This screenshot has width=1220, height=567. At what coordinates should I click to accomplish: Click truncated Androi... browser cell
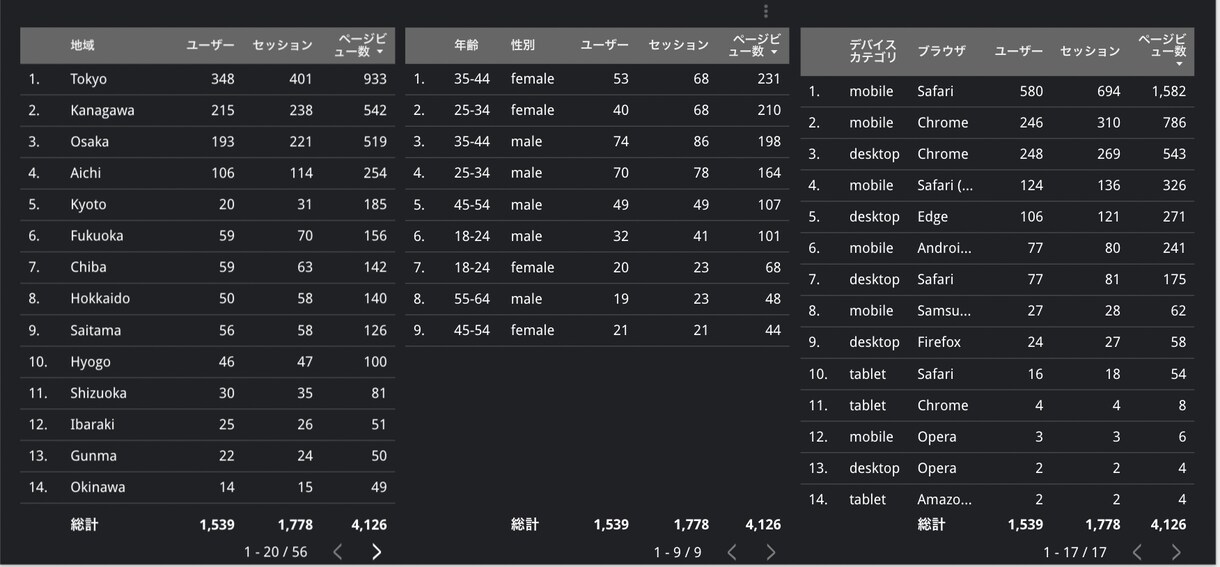[944, 248]
